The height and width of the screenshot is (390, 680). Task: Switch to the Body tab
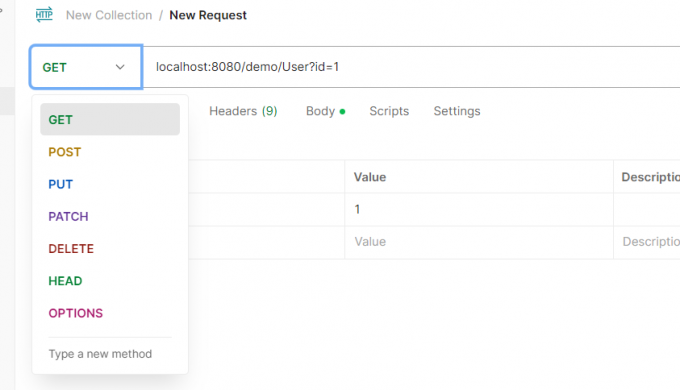tap(325, 111)
